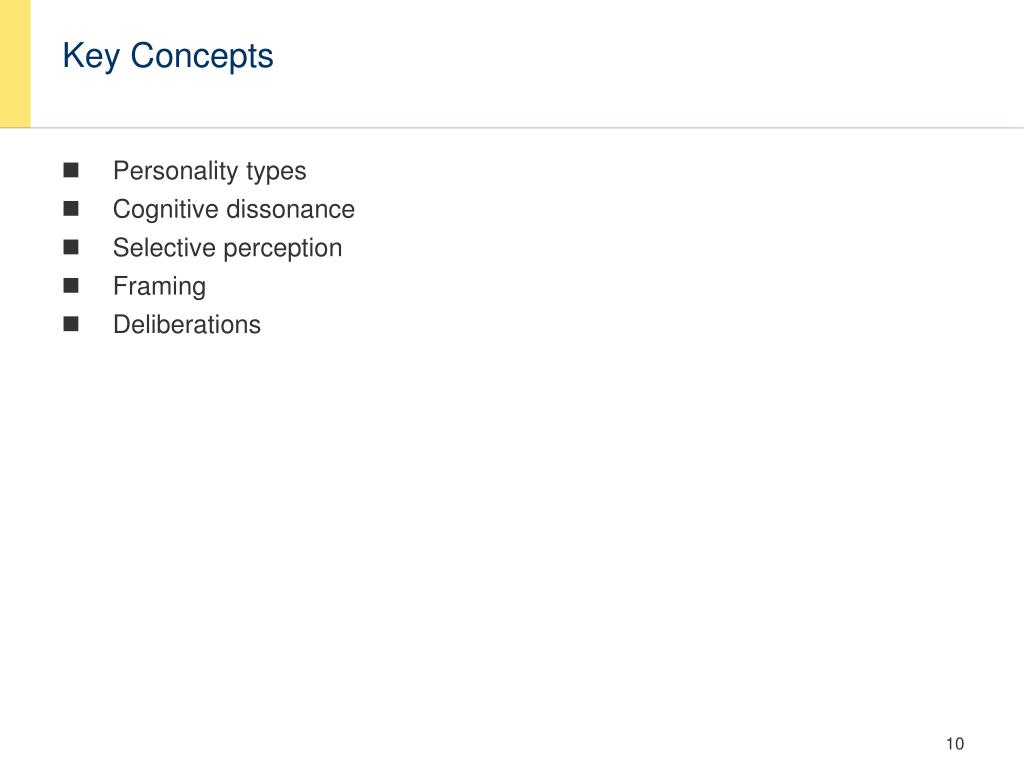Click the yellow accent bar beside title
The width and height of the screenshot is (1024, 768).
click(15, 64)
